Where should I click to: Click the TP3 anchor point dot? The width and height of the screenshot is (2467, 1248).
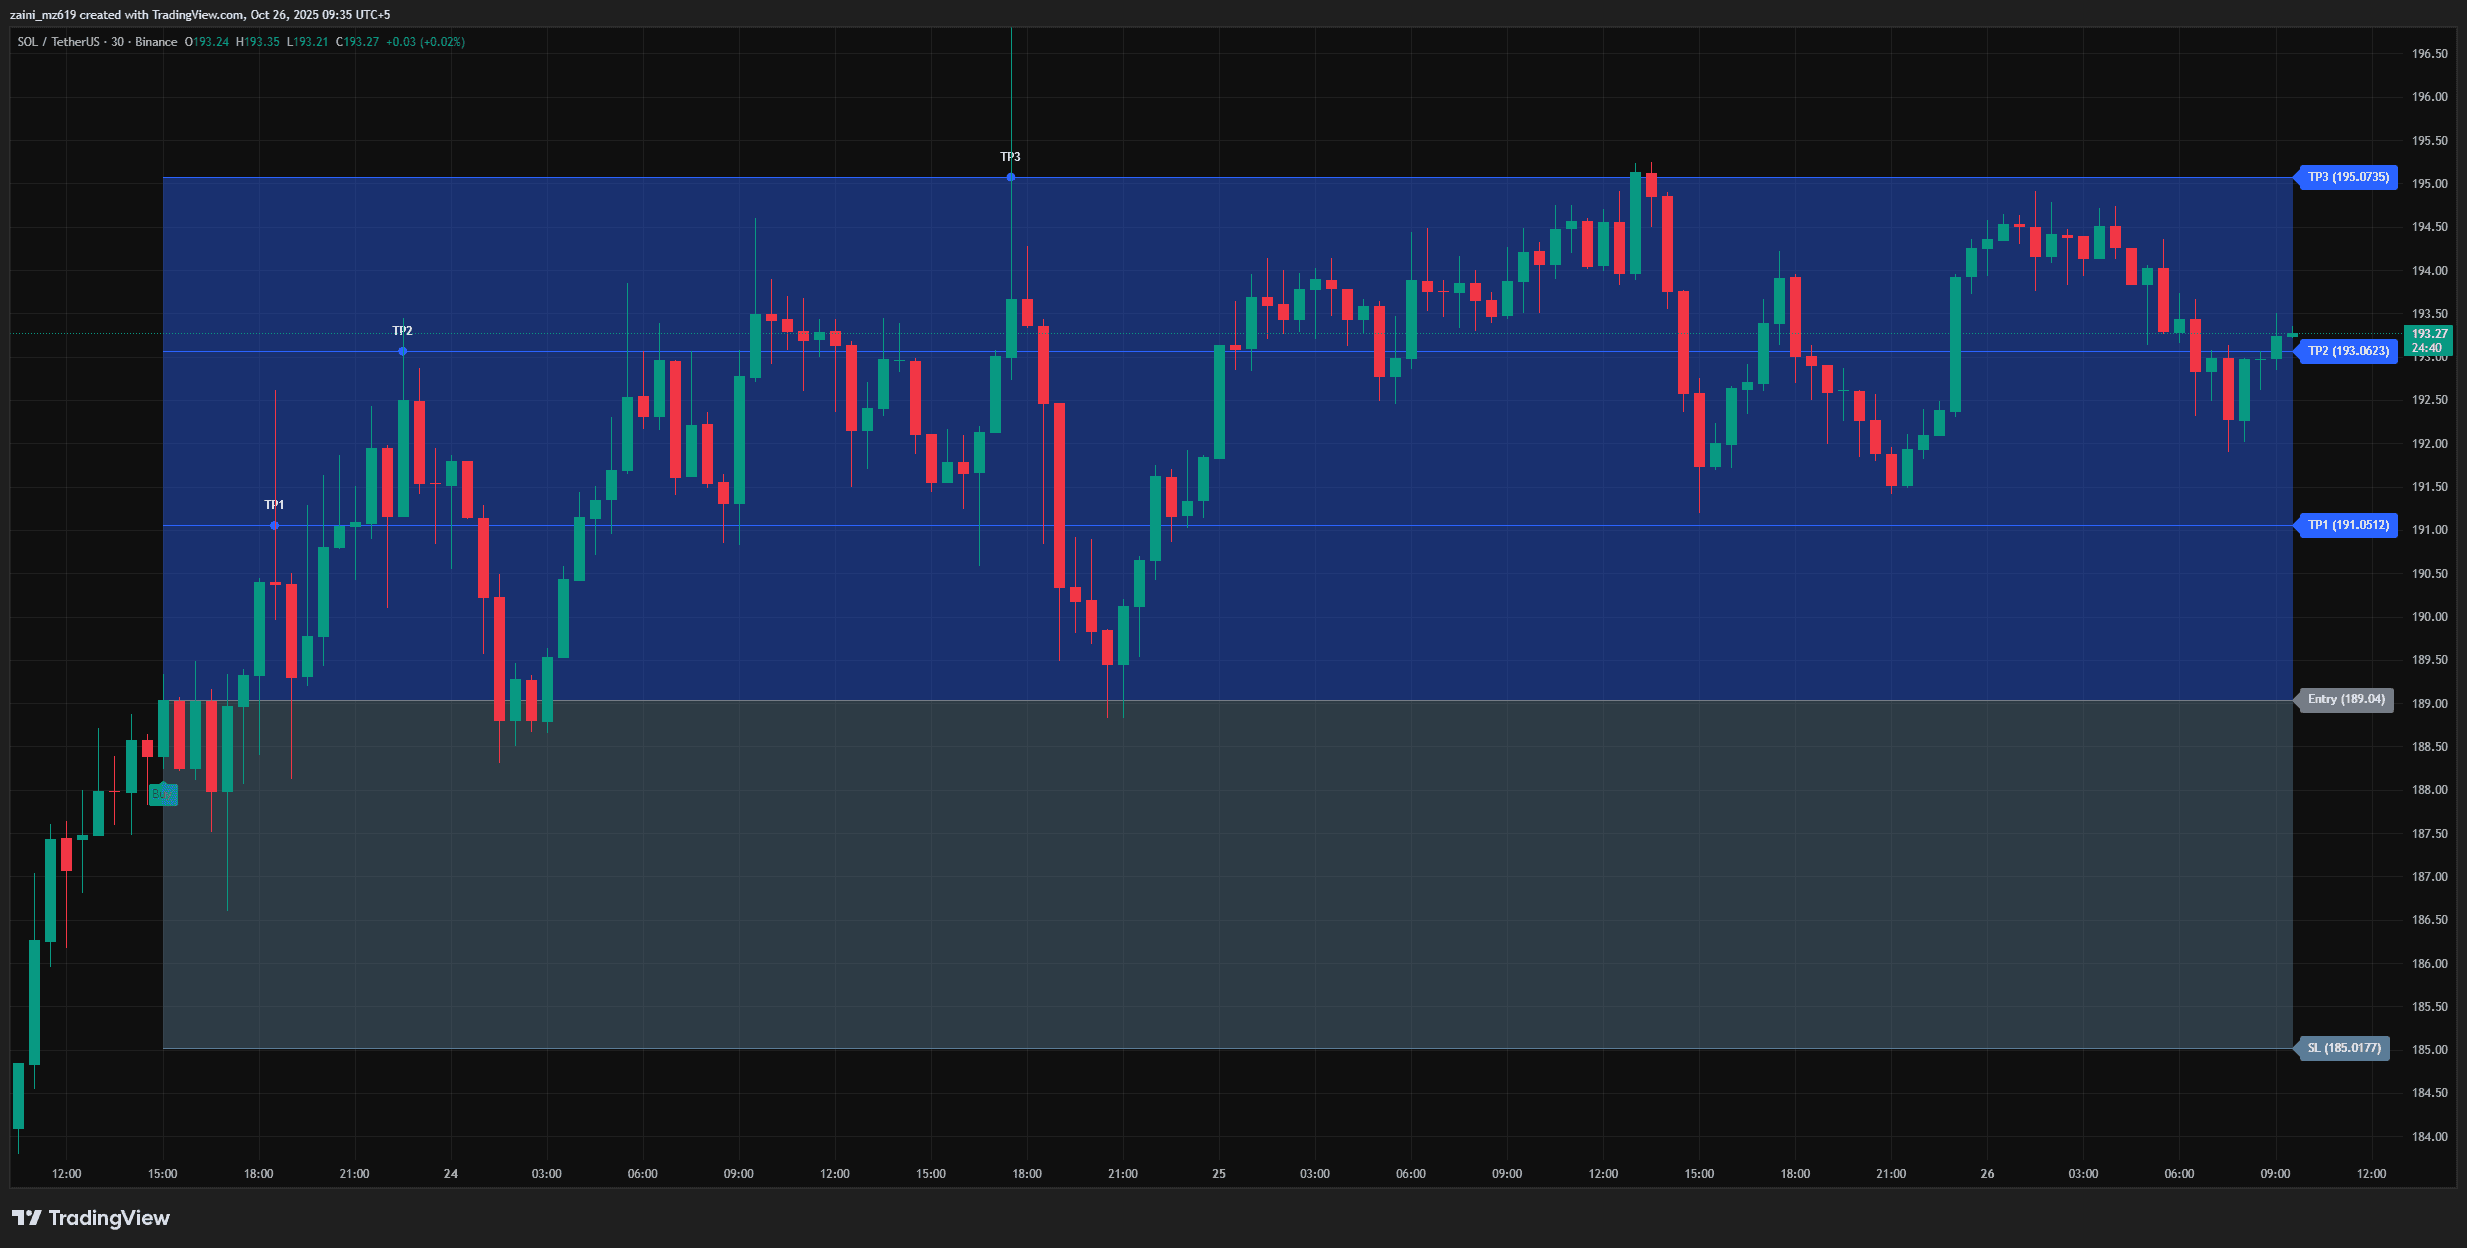click(1010, 177)
